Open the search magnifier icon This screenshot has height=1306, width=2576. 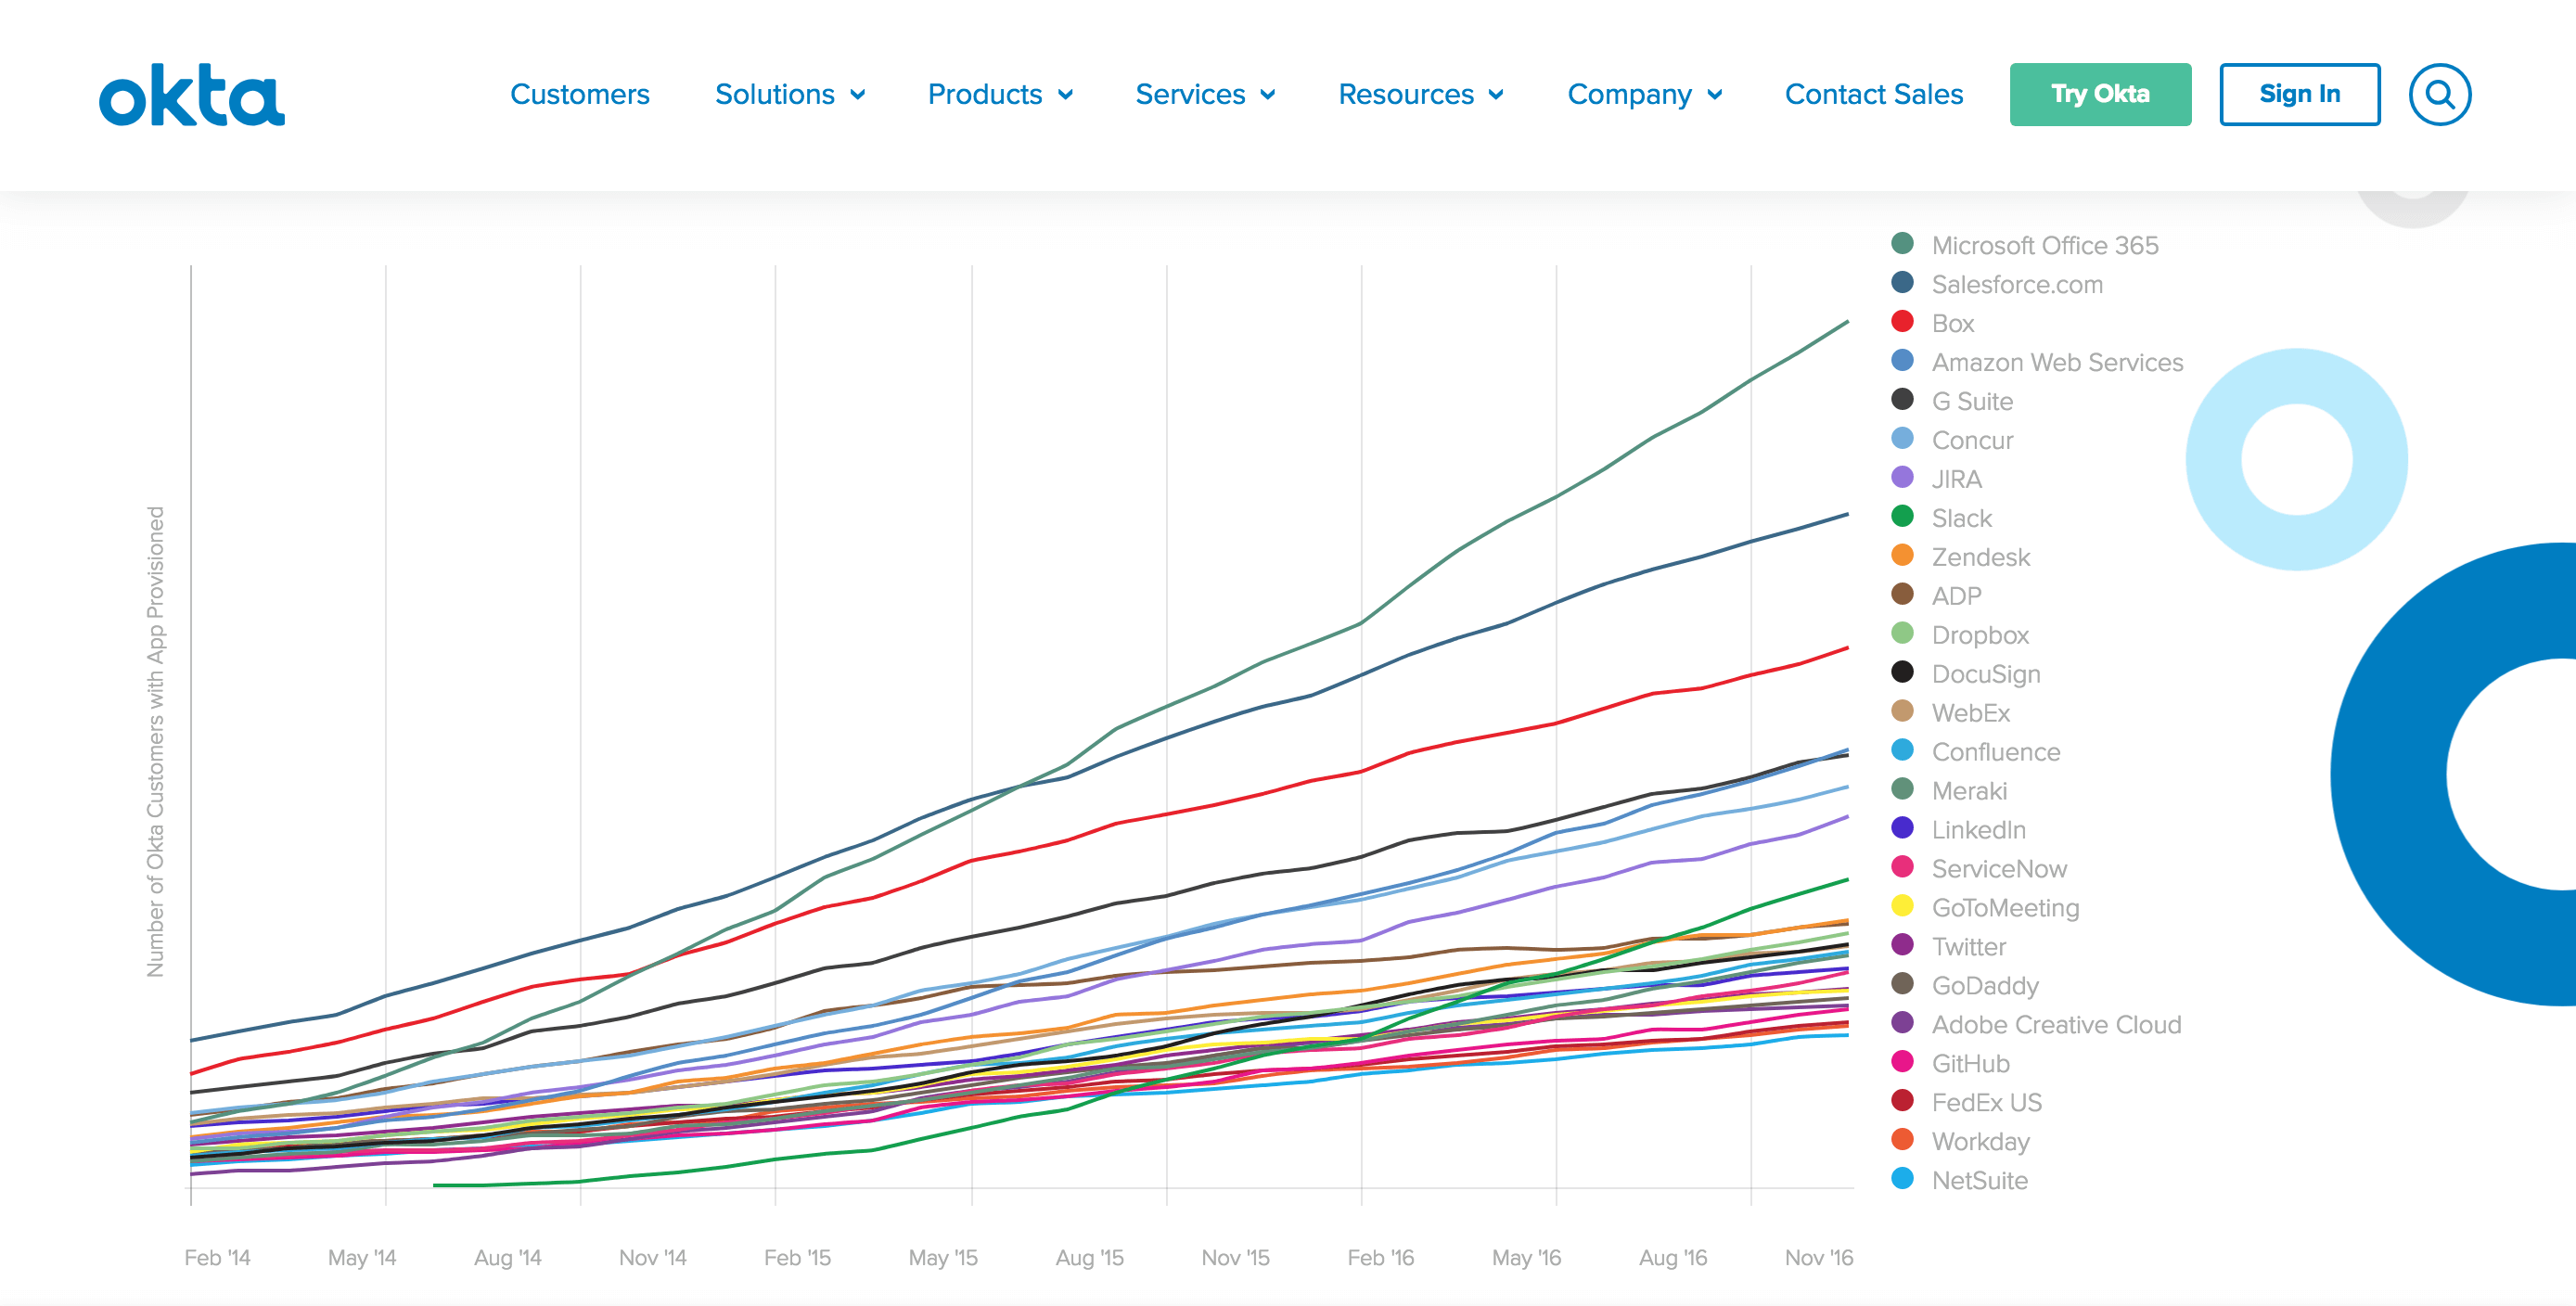click(x=2439, y=95)
